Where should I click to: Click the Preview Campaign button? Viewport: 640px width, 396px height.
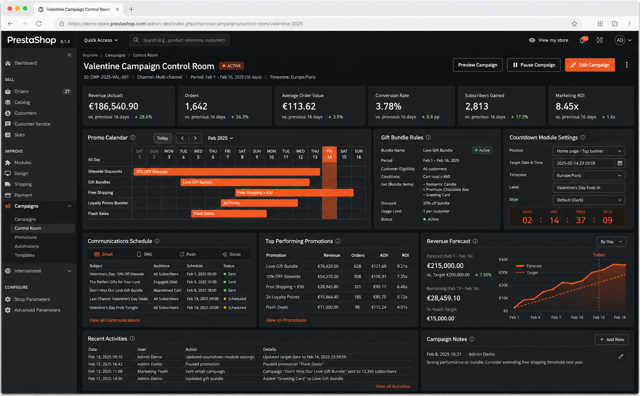tap(478, 65)
